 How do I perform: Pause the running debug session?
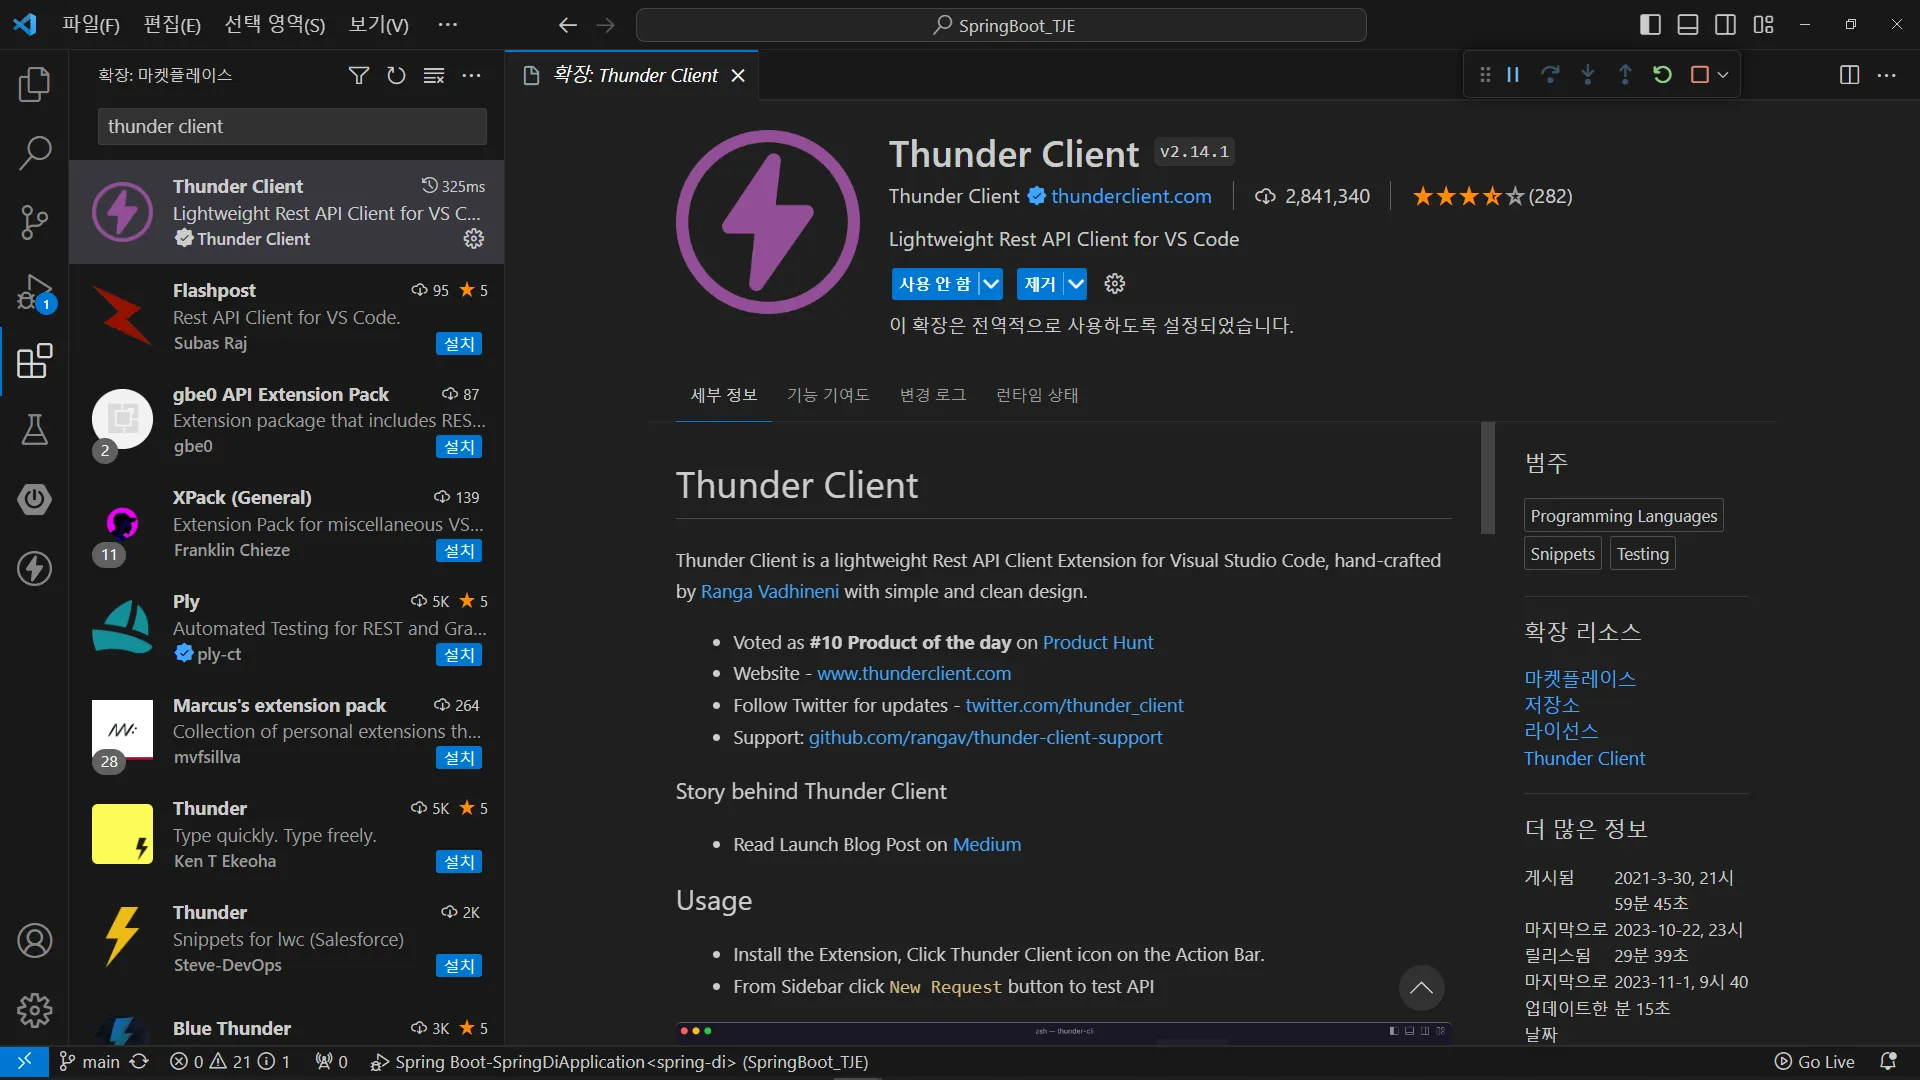[1513, 75]
